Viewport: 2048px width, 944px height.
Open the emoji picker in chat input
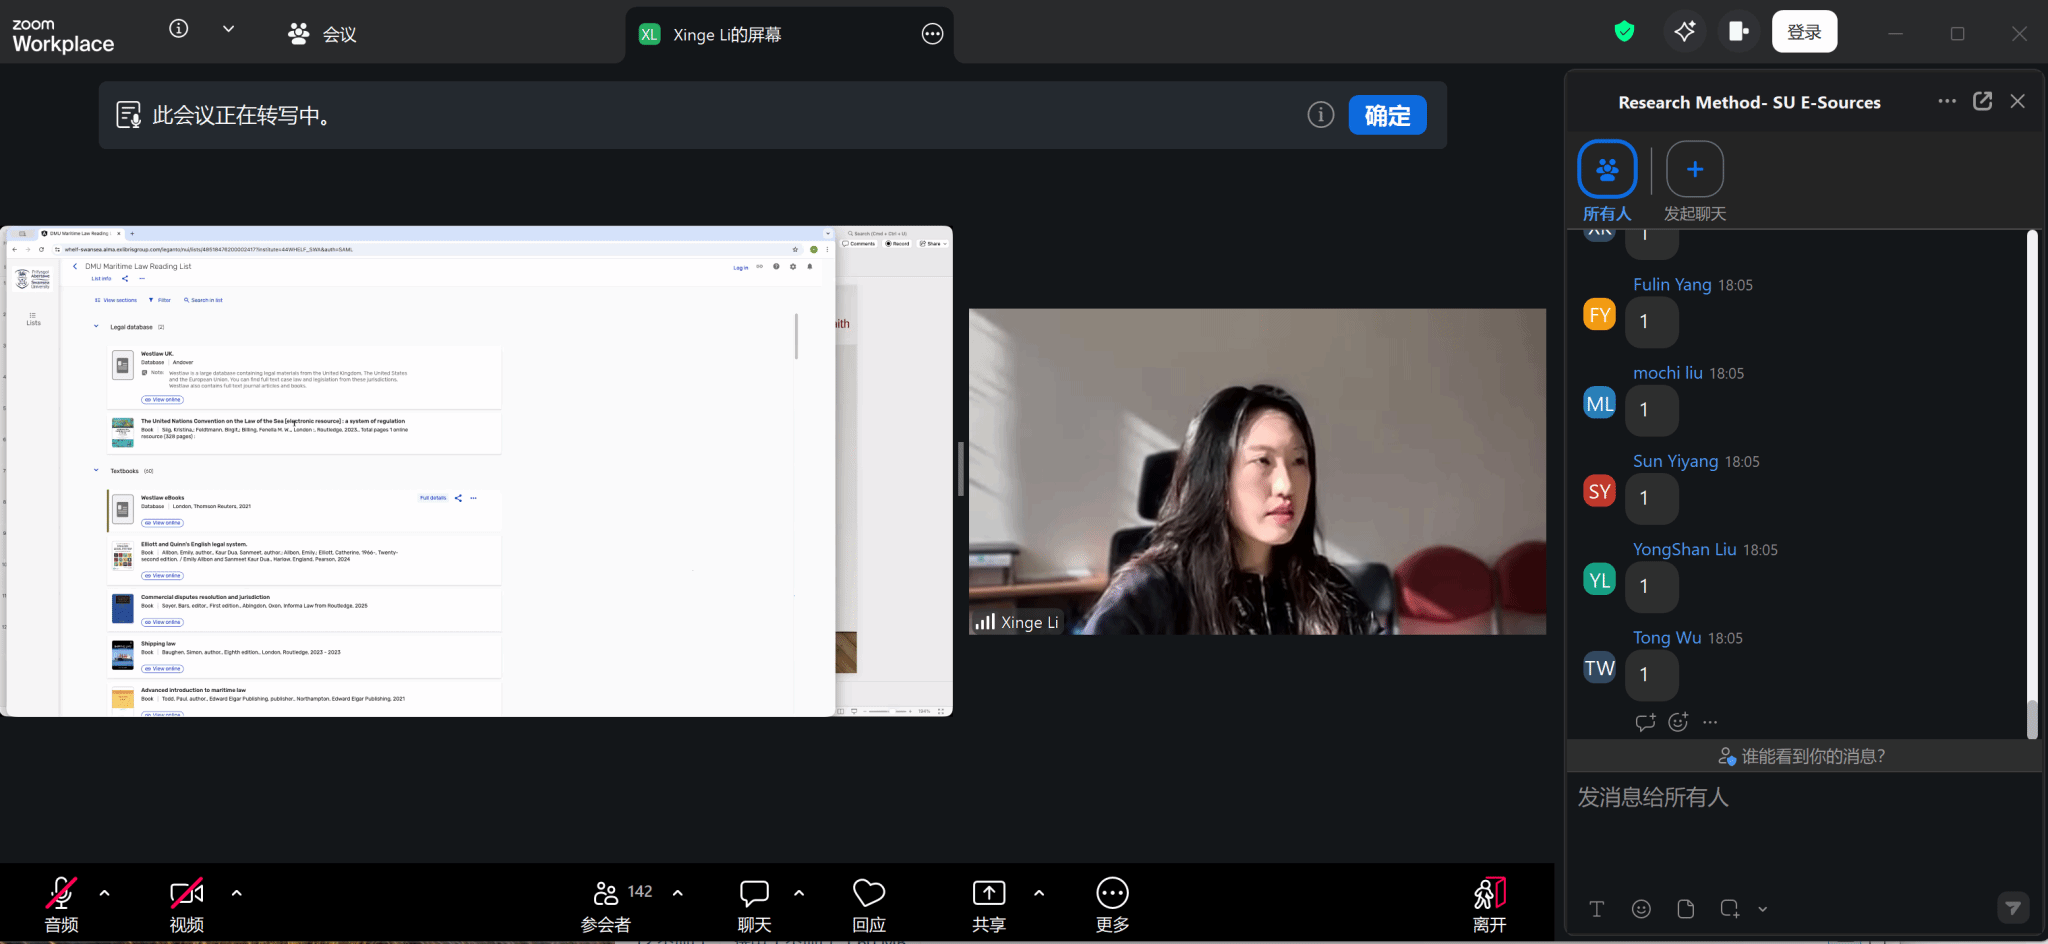[1641, 908]
